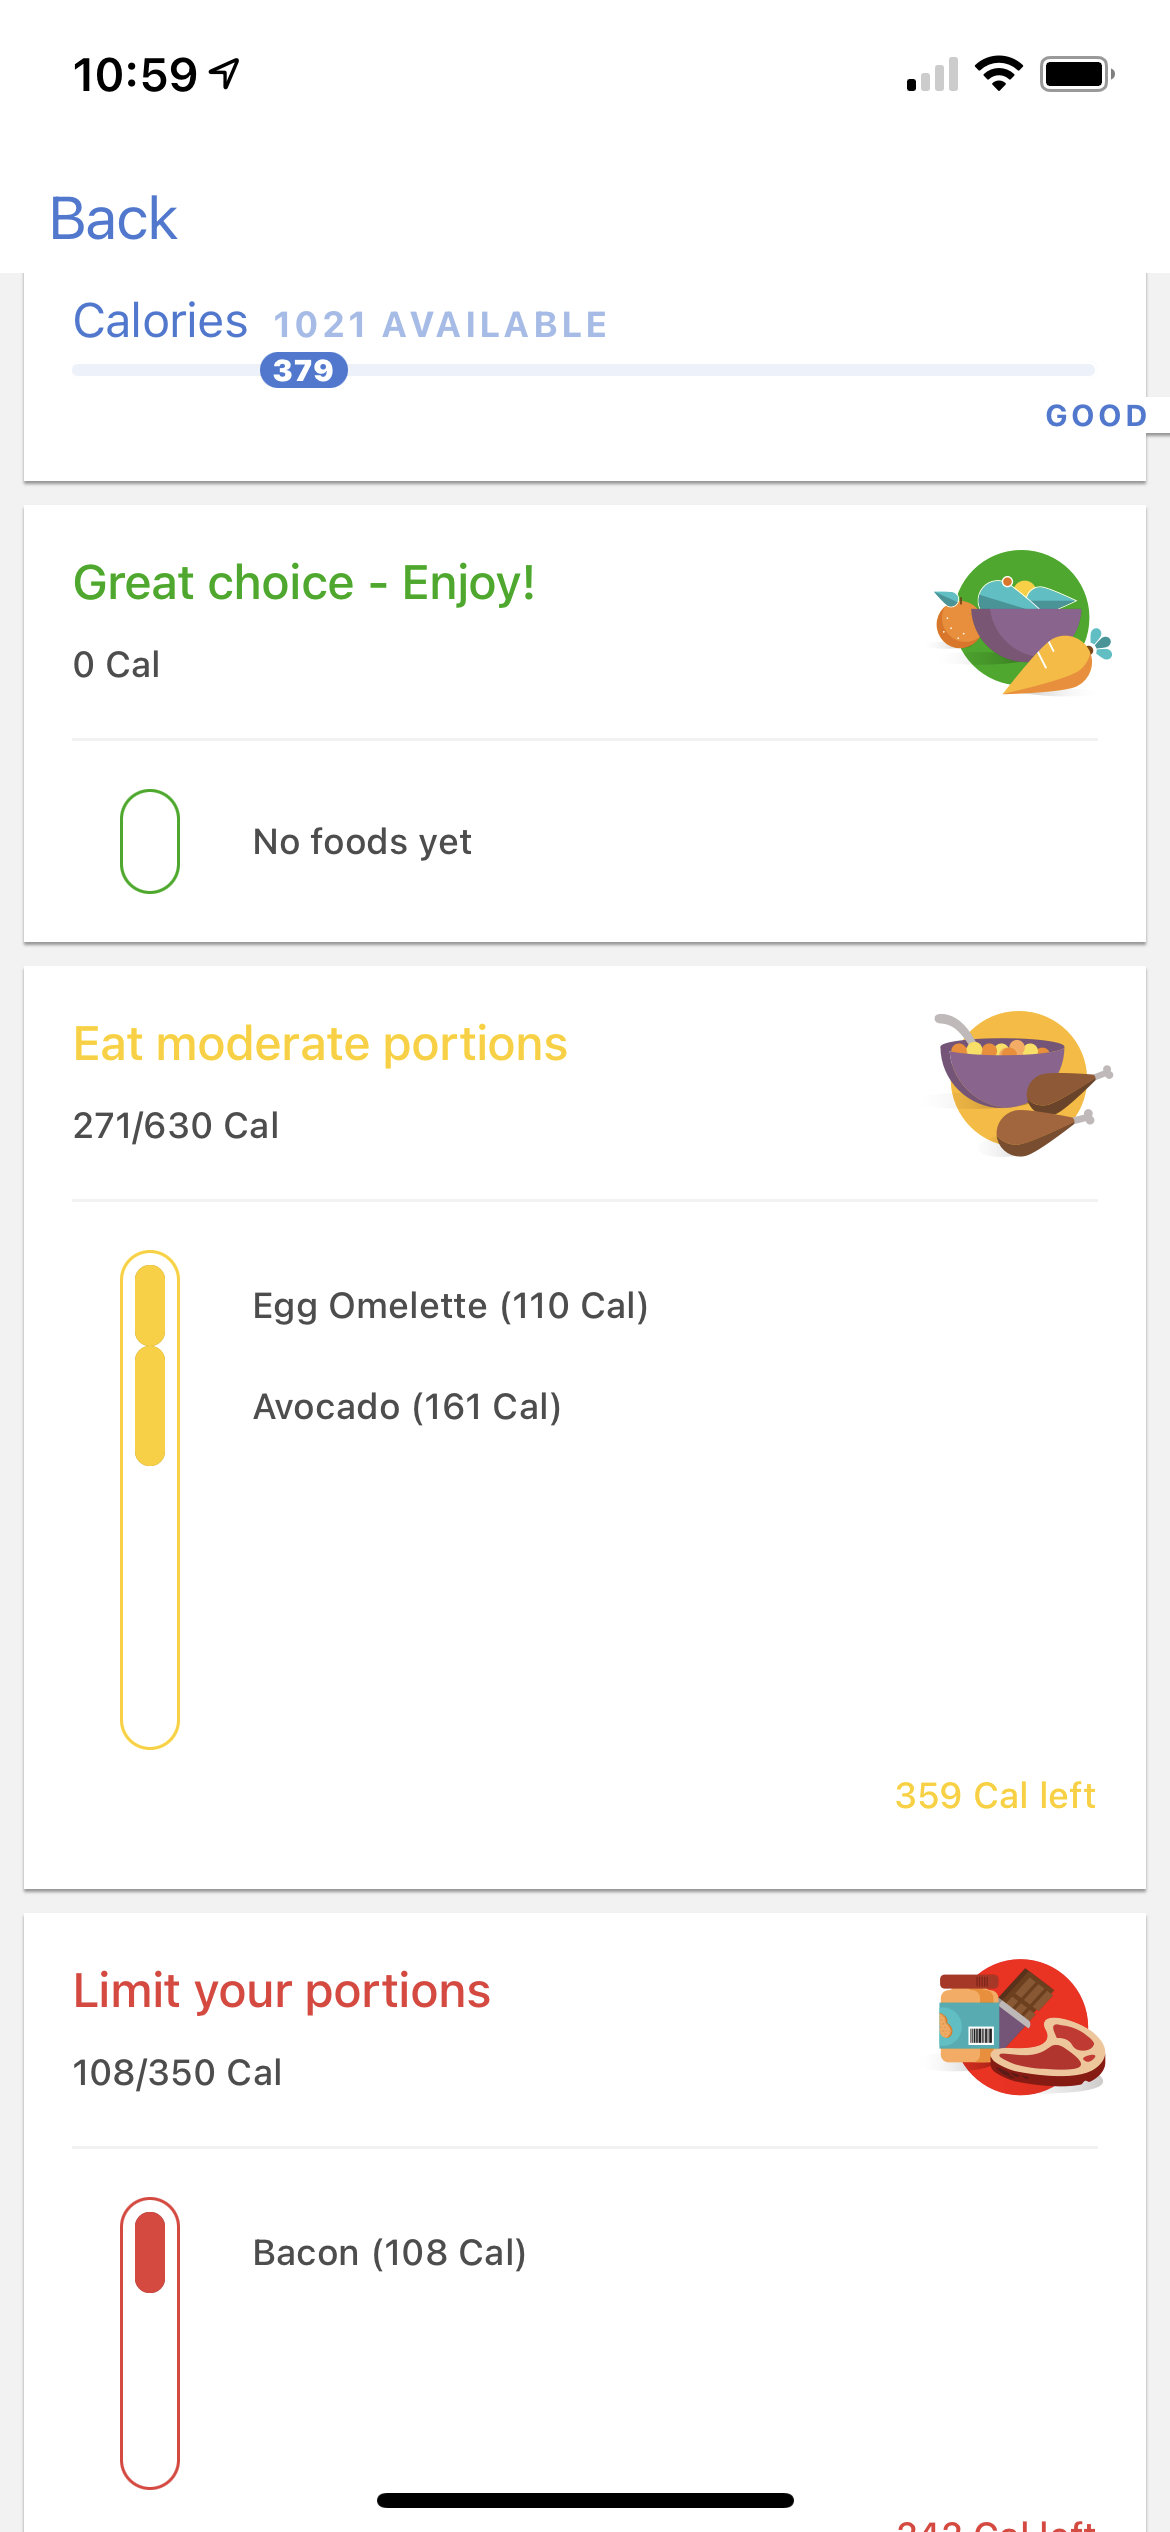
Task: Tap the Back link
Action: (113, 219)
